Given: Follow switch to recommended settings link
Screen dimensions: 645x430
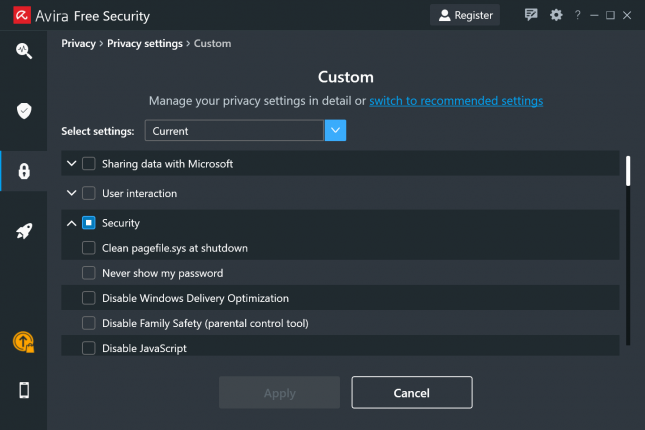Looking at the screenshot, I should (x=456, y=101).
